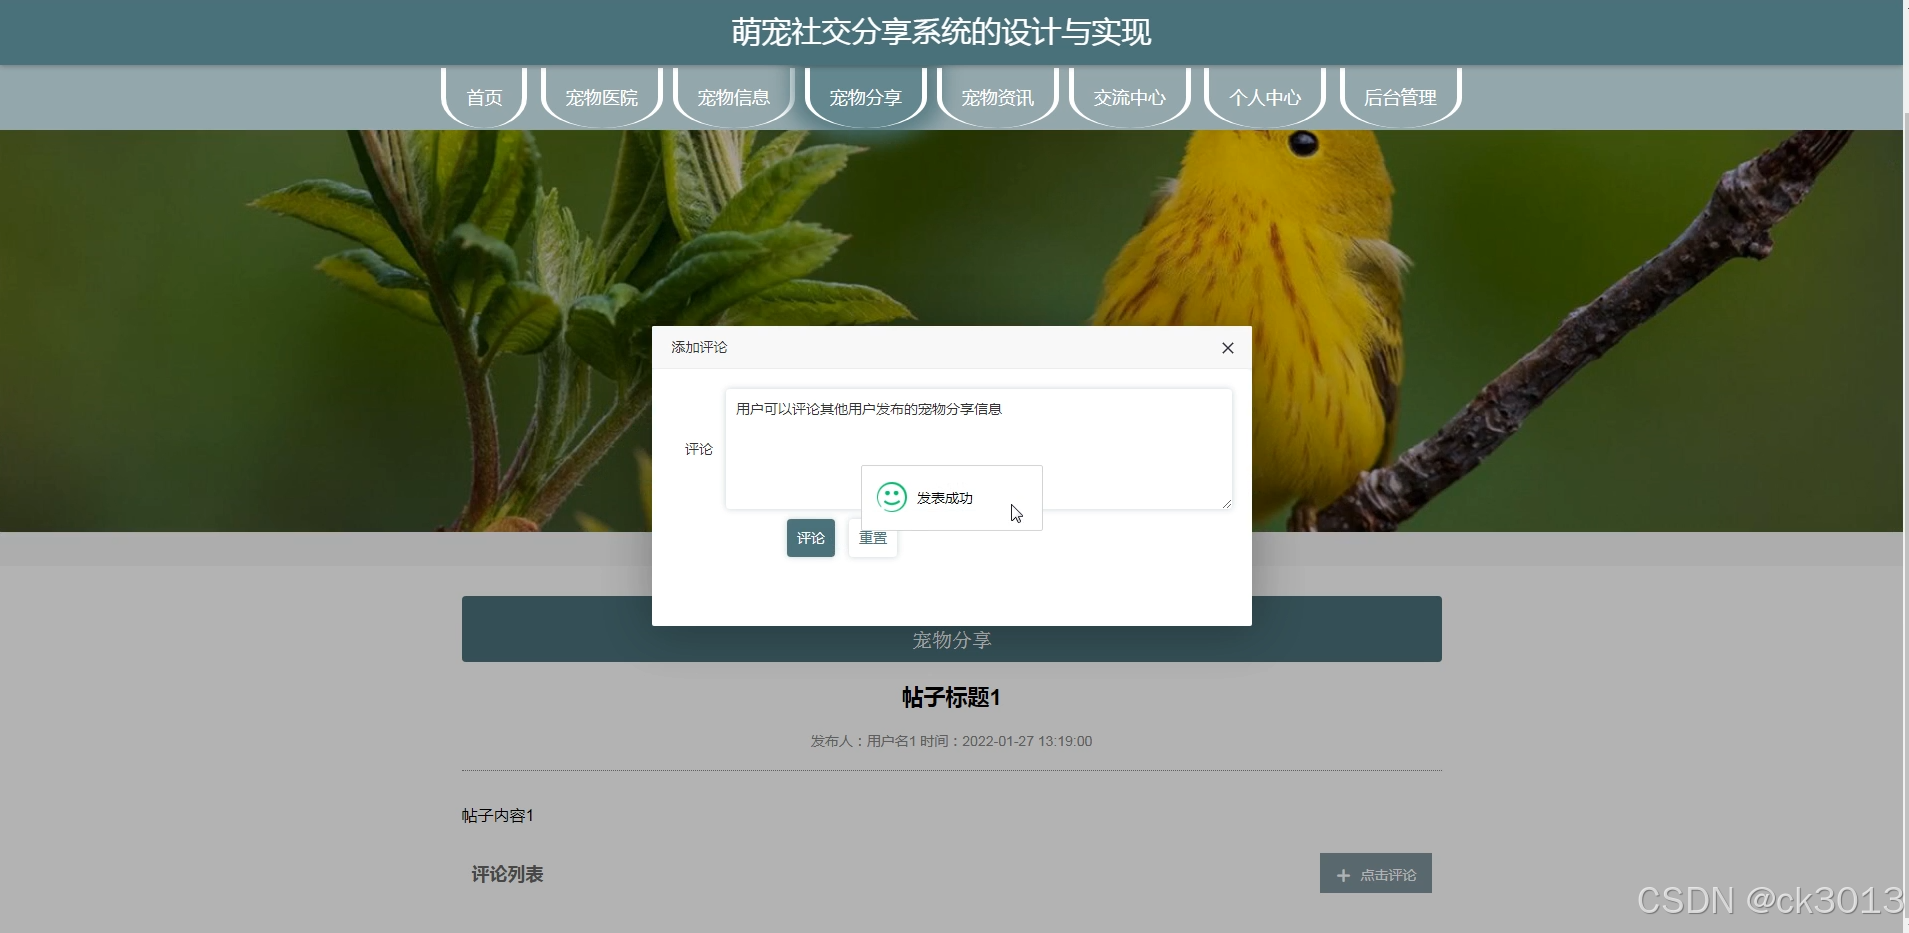The height and width of the screenshot is (933, 1909).
Task: Click the smiley face in 发表成功 toast
Action: point(891,497)
